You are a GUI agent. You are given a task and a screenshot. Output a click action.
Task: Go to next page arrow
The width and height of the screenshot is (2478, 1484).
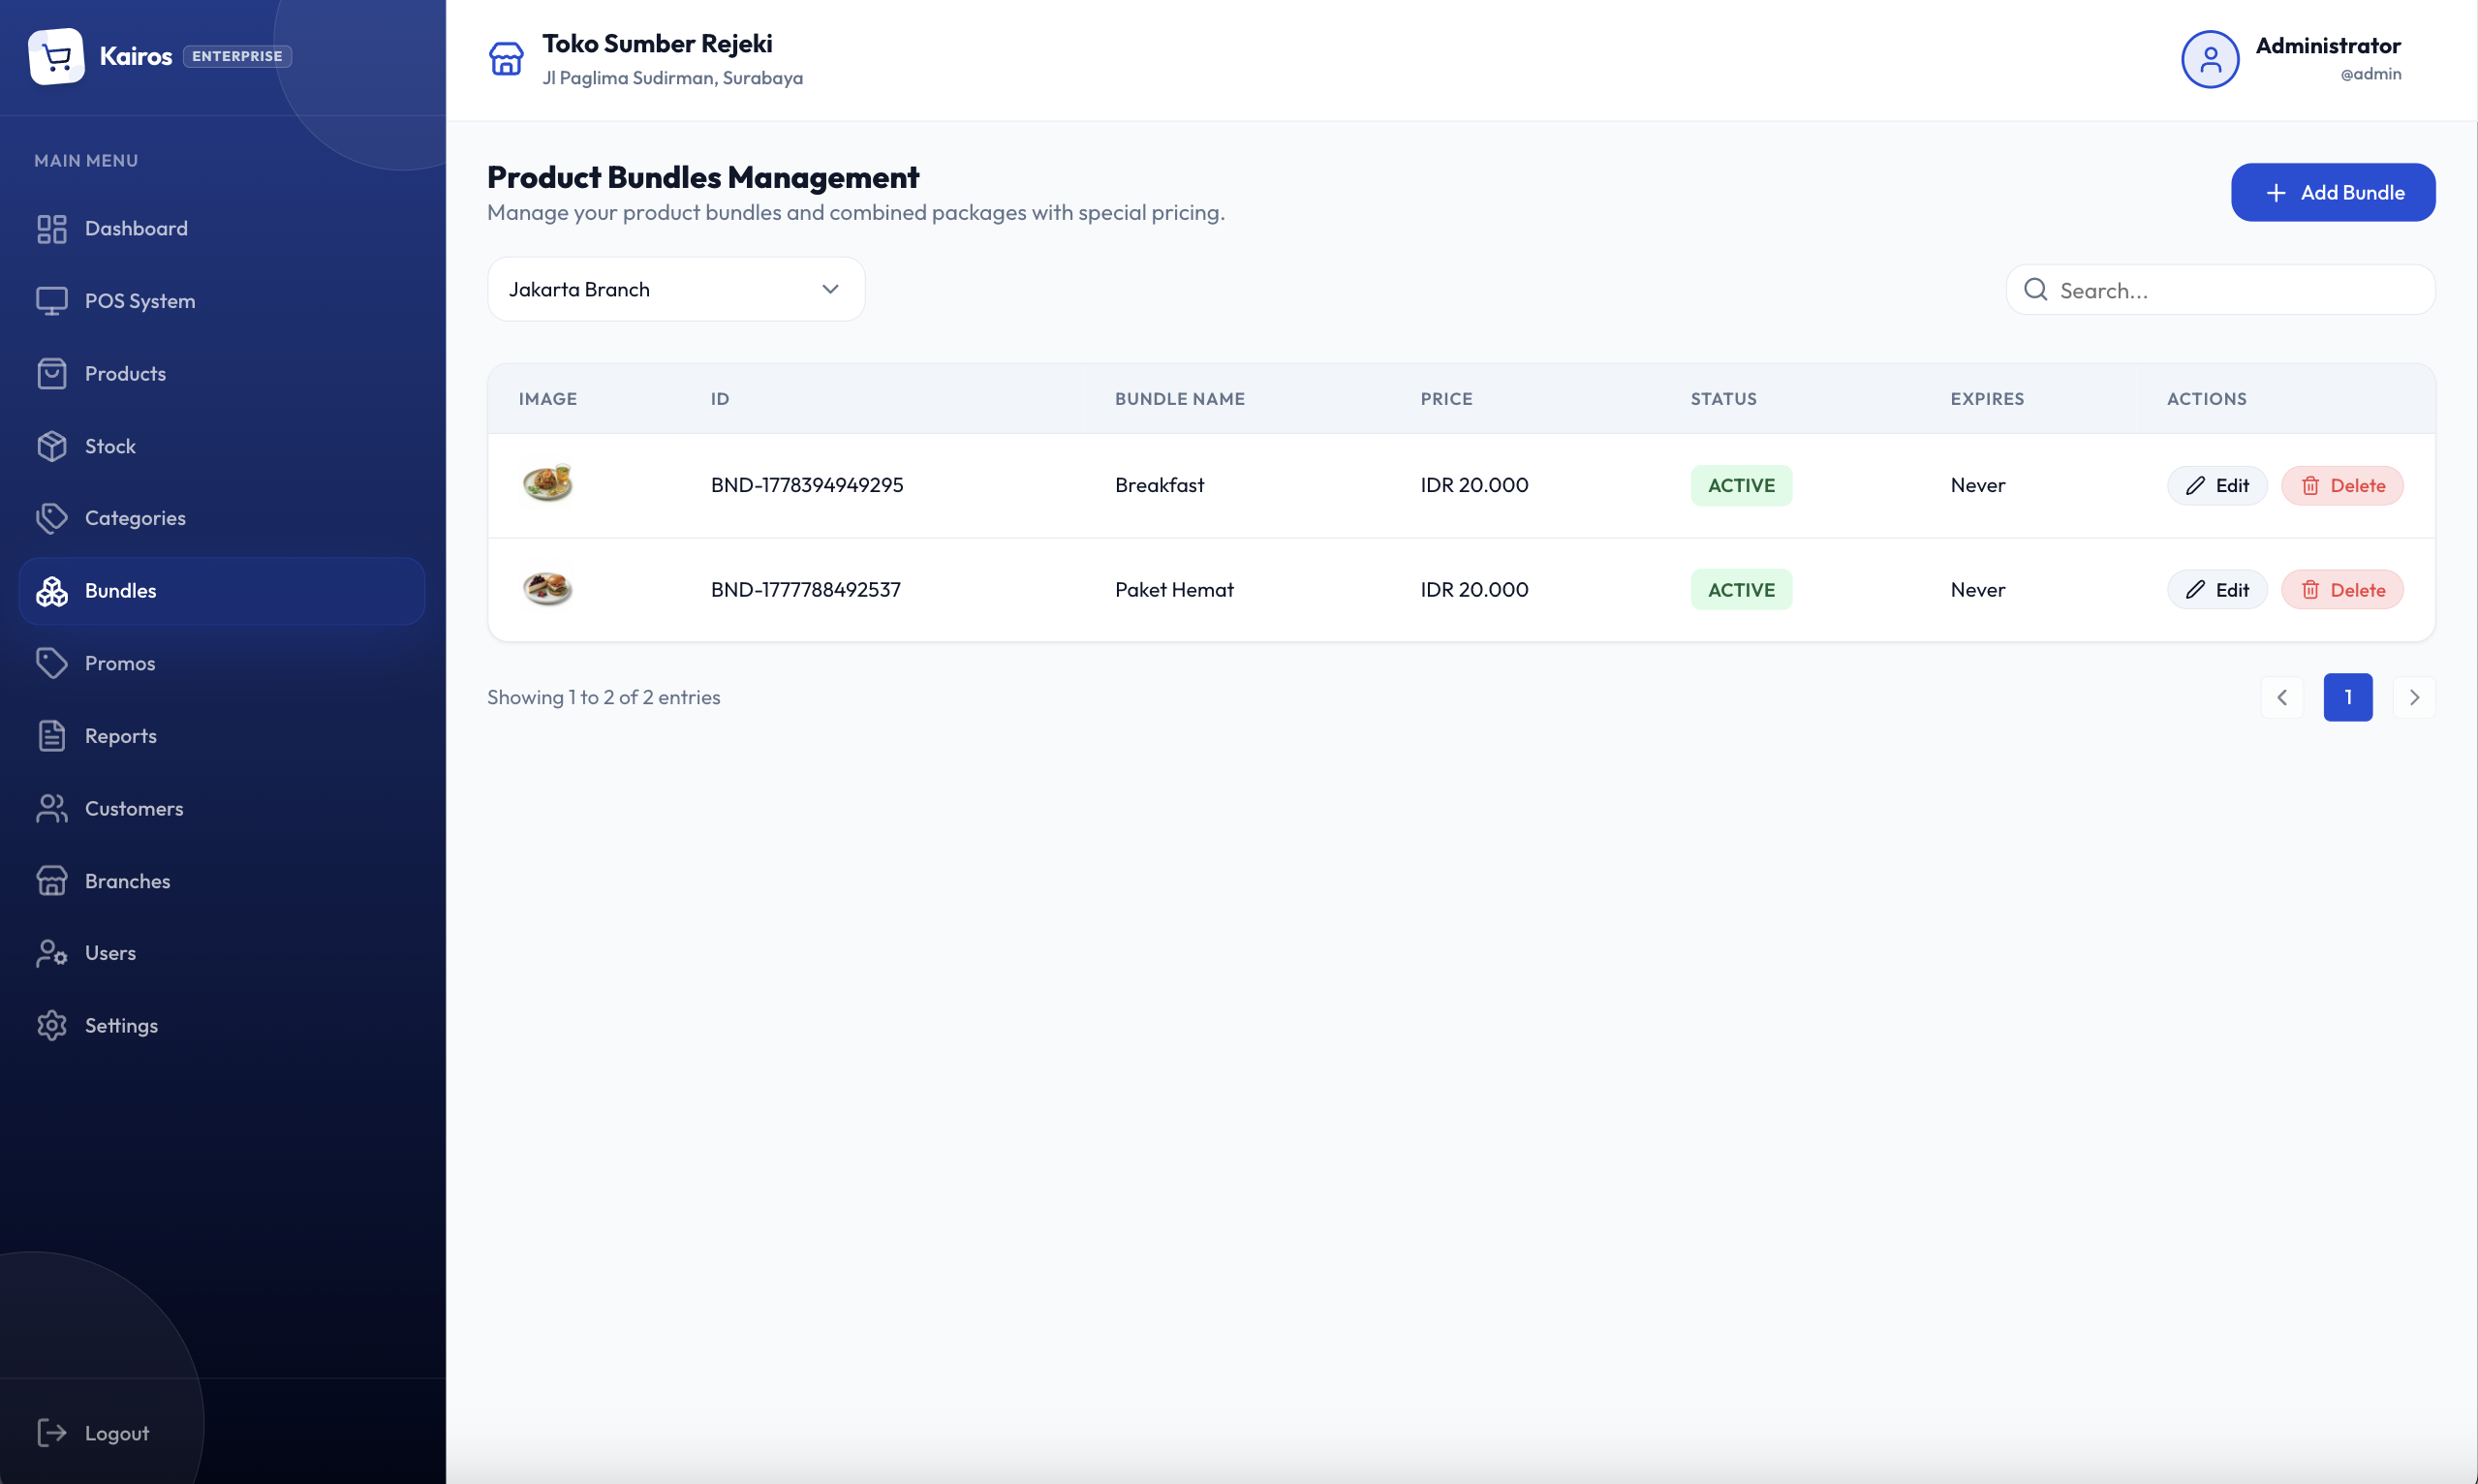pyautogui.click(x=2414, y=698)
